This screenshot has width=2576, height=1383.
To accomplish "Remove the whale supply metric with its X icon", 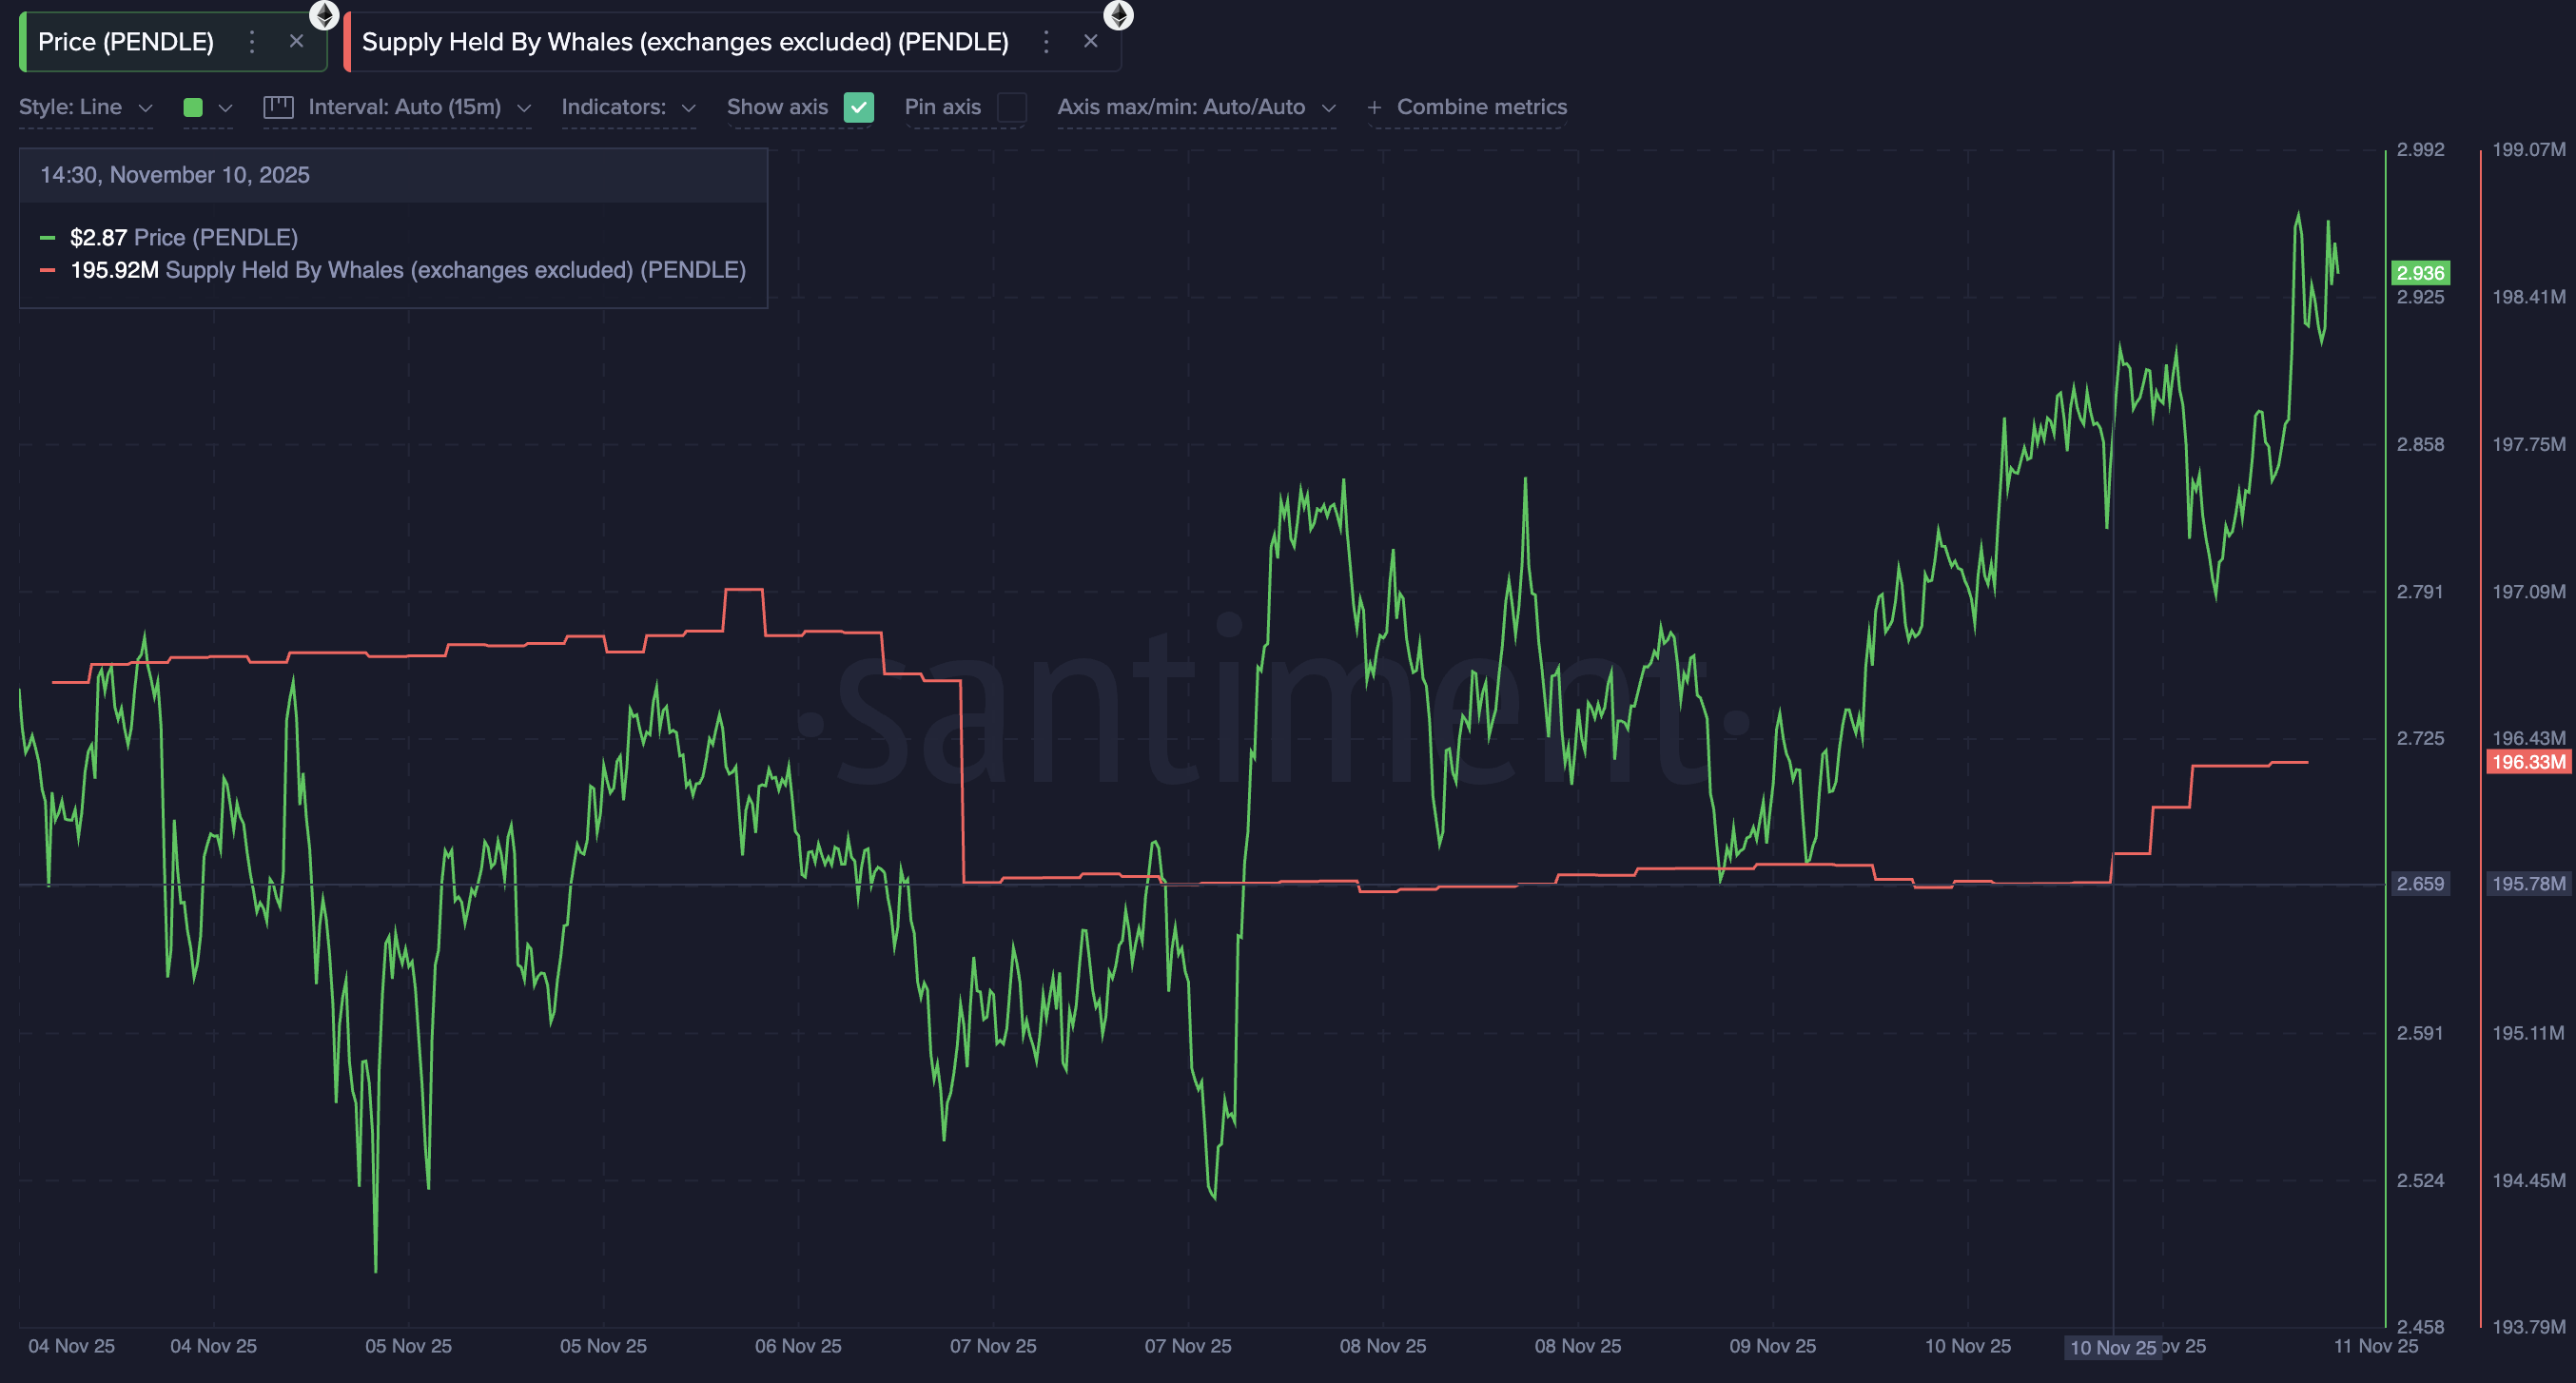I will point(1090,41).
